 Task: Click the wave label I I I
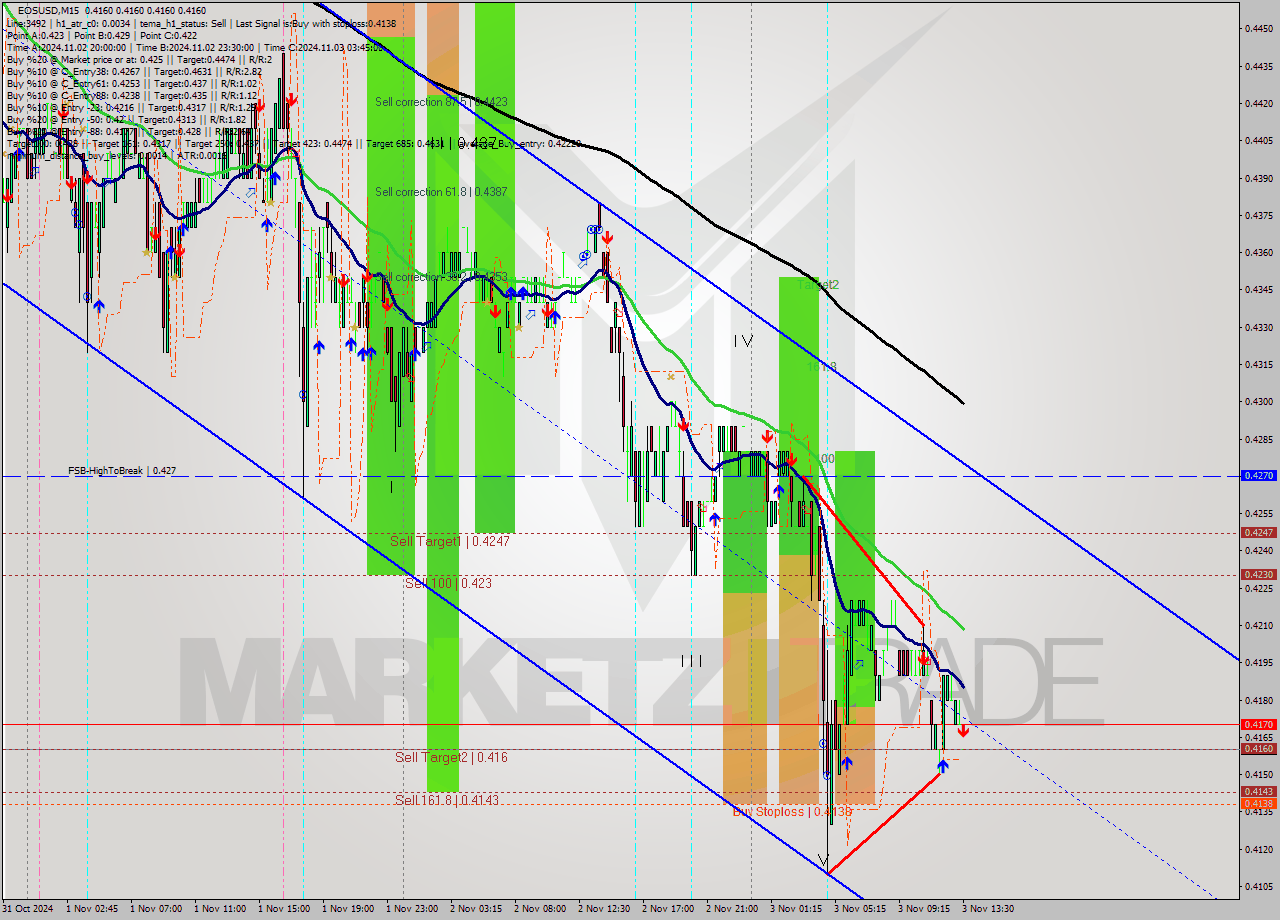691,661
